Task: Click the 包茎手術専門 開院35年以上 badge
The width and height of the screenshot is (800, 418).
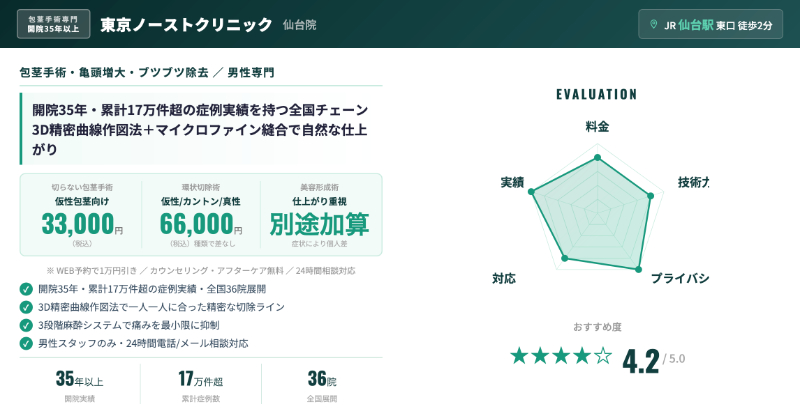Action: coord(53,24)
